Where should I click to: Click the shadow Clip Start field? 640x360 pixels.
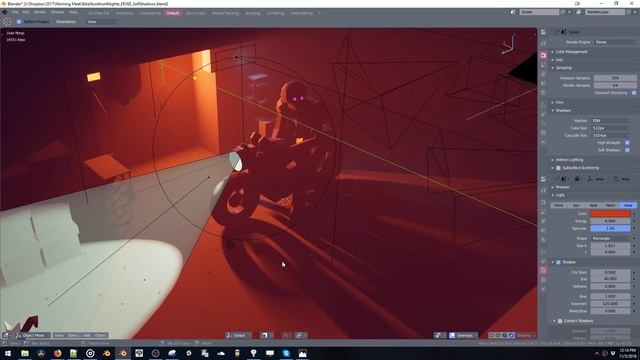tap(611, 272)
